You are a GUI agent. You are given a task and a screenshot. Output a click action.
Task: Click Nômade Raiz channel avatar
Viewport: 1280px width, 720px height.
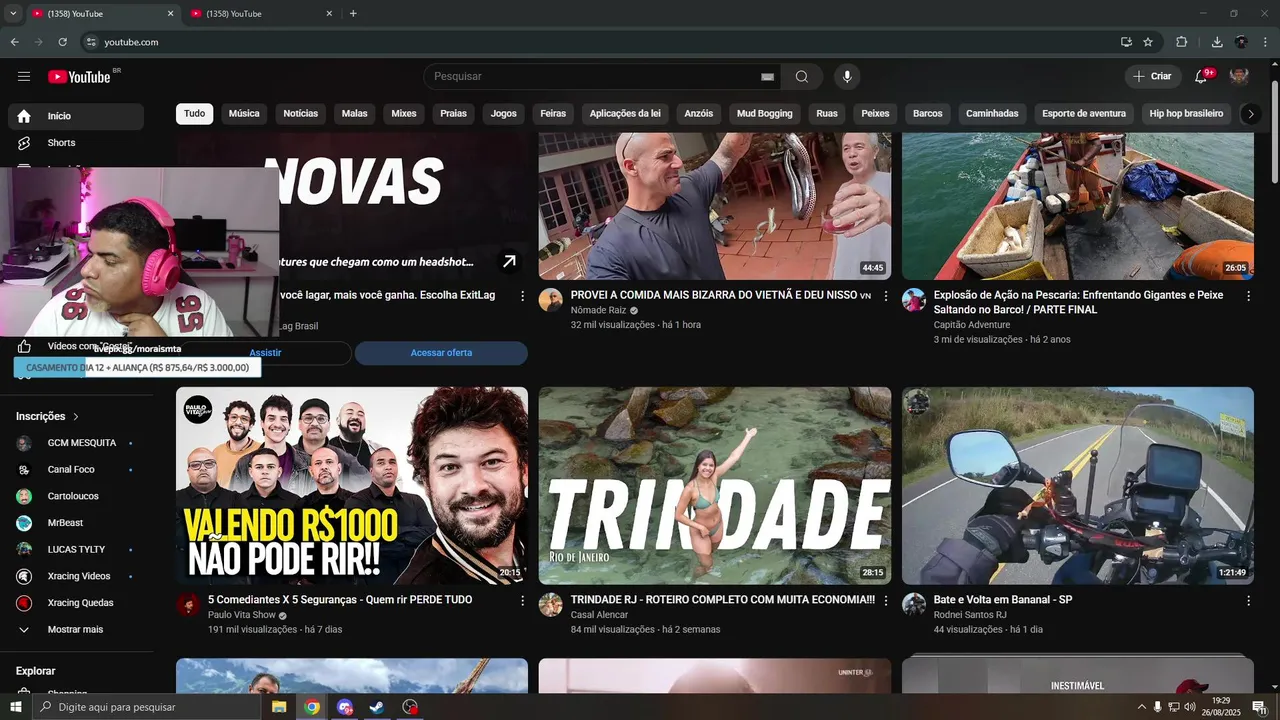(x=551, y=300)
